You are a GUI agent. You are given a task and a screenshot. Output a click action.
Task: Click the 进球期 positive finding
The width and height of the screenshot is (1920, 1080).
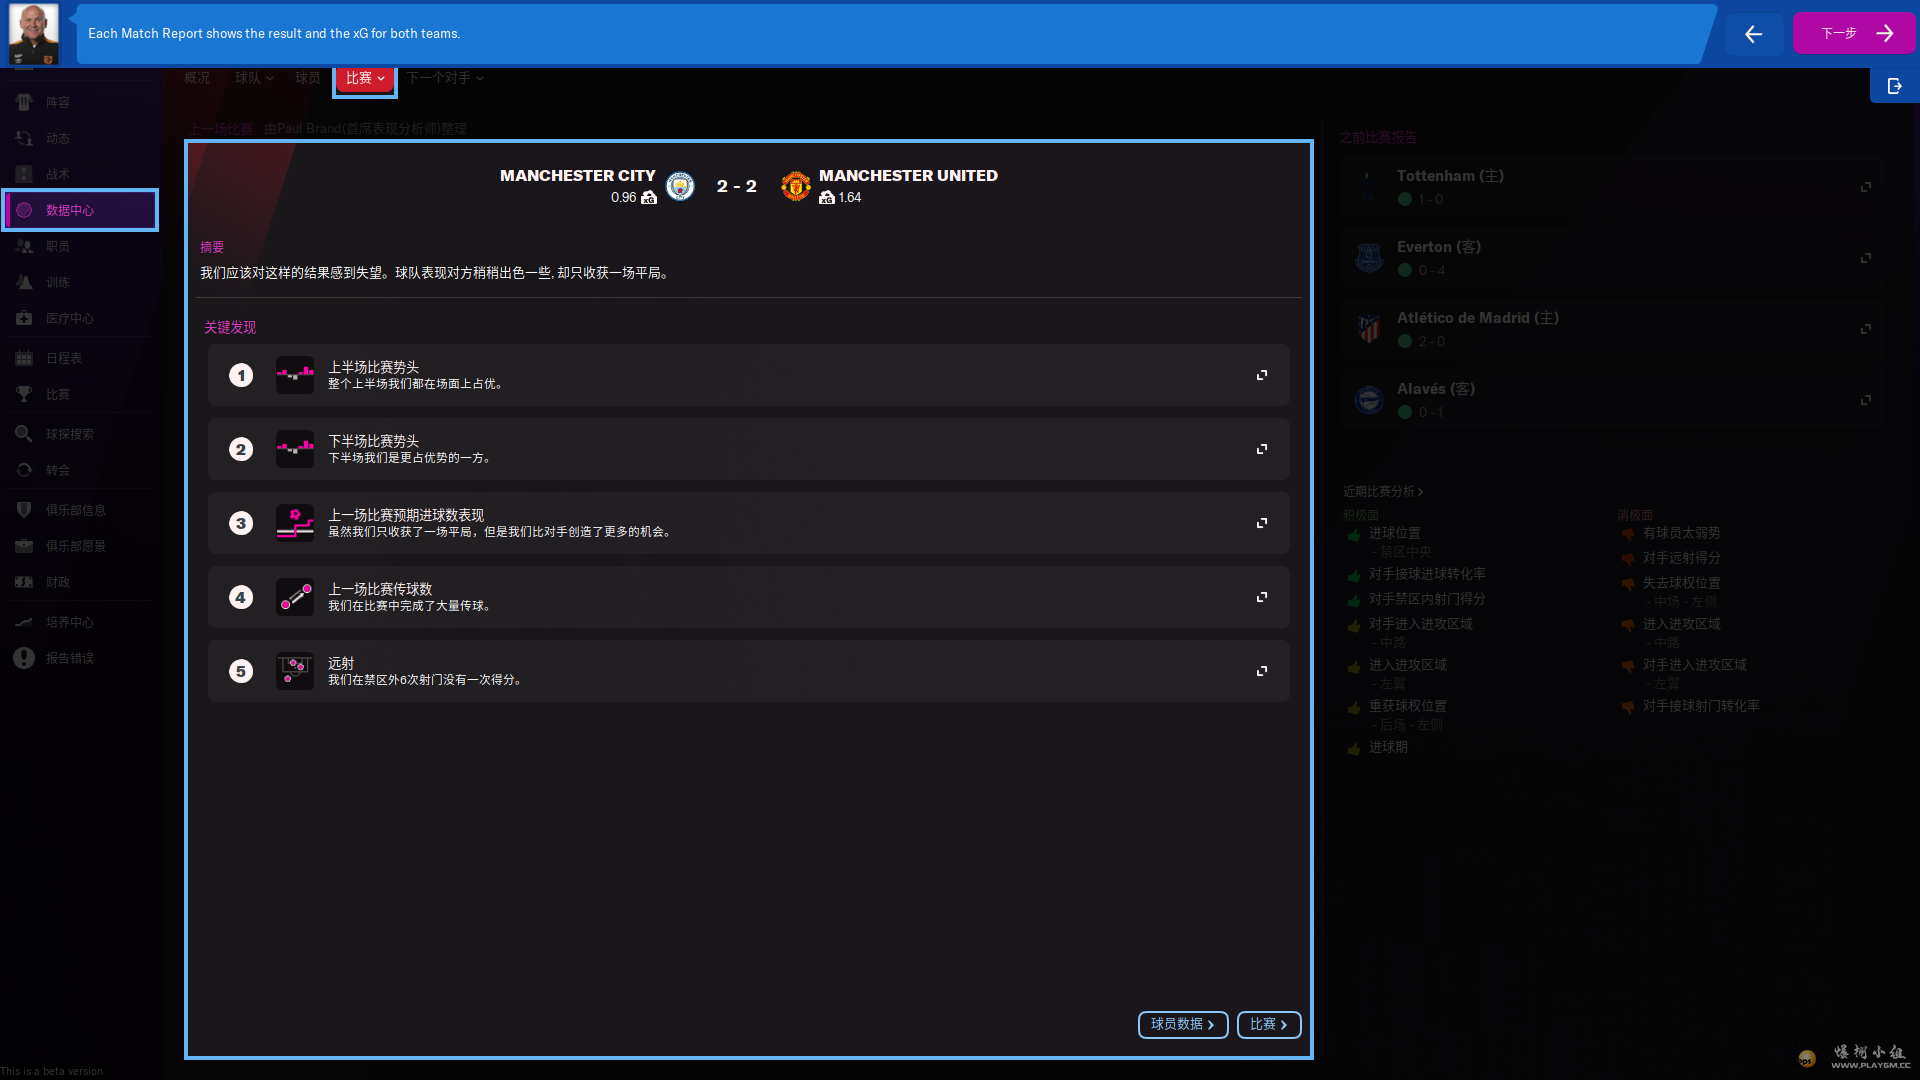coord(1388,748)
